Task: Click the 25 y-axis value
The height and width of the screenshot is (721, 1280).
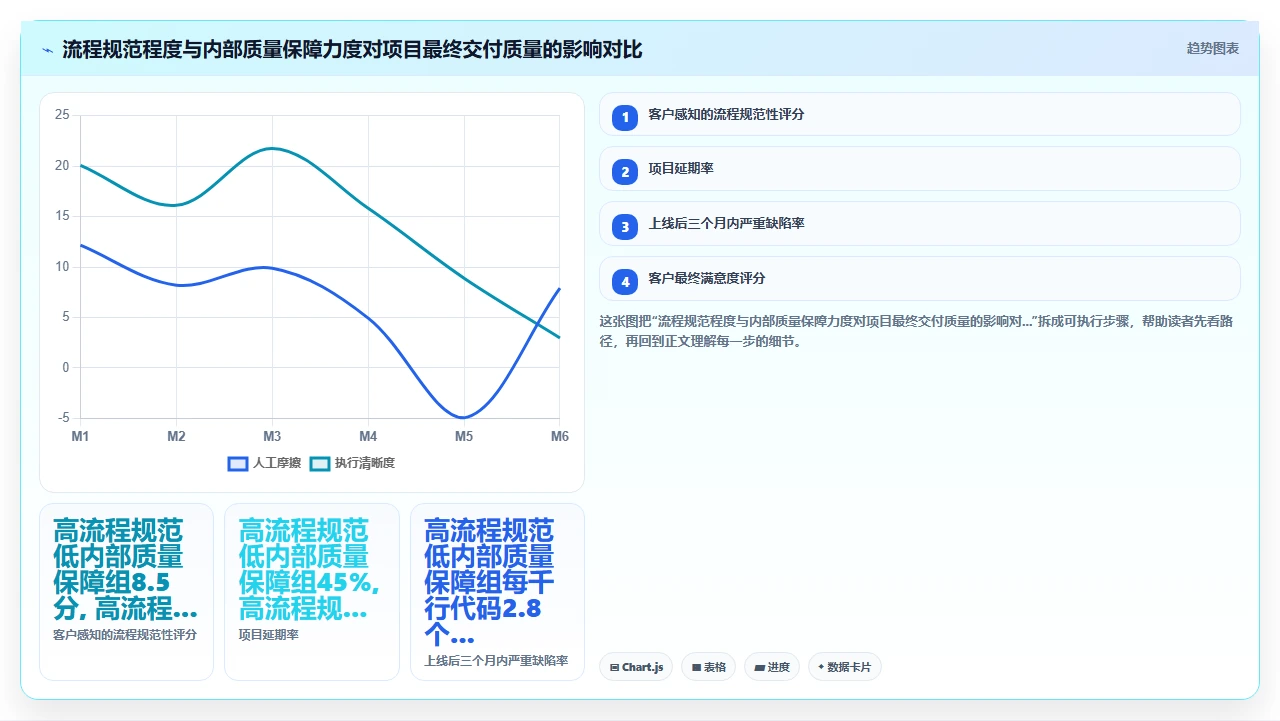Action: click(x=62, y=115)
